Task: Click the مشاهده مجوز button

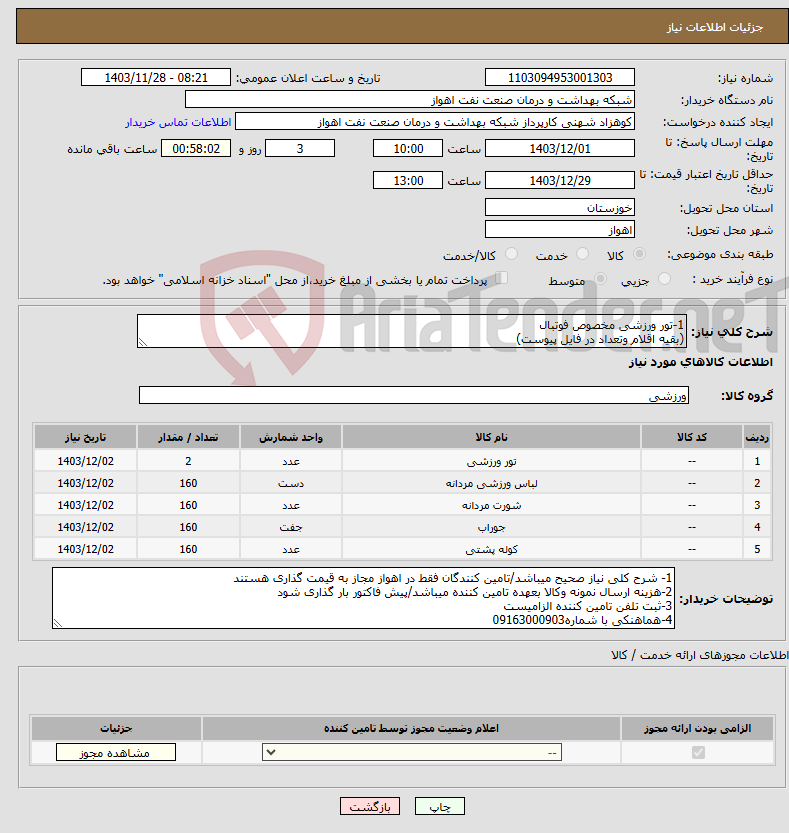Action: point(116,752)
